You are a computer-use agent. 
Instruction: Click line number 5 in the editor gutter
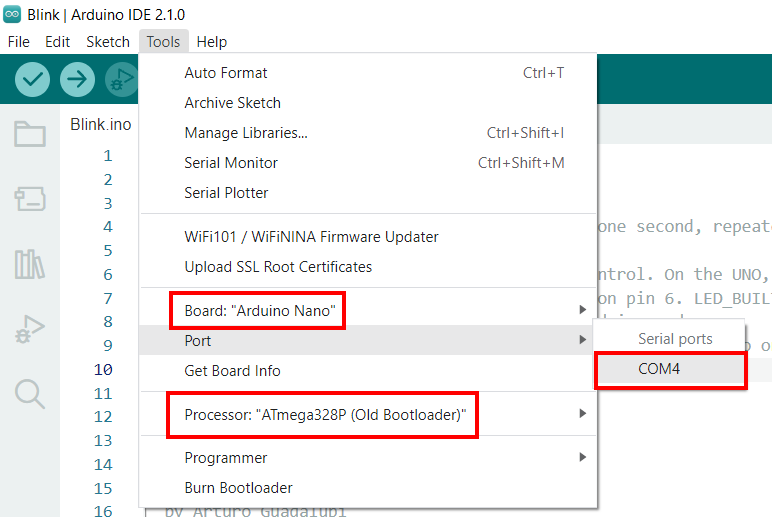pyautogui.click(x=108, y=251)
